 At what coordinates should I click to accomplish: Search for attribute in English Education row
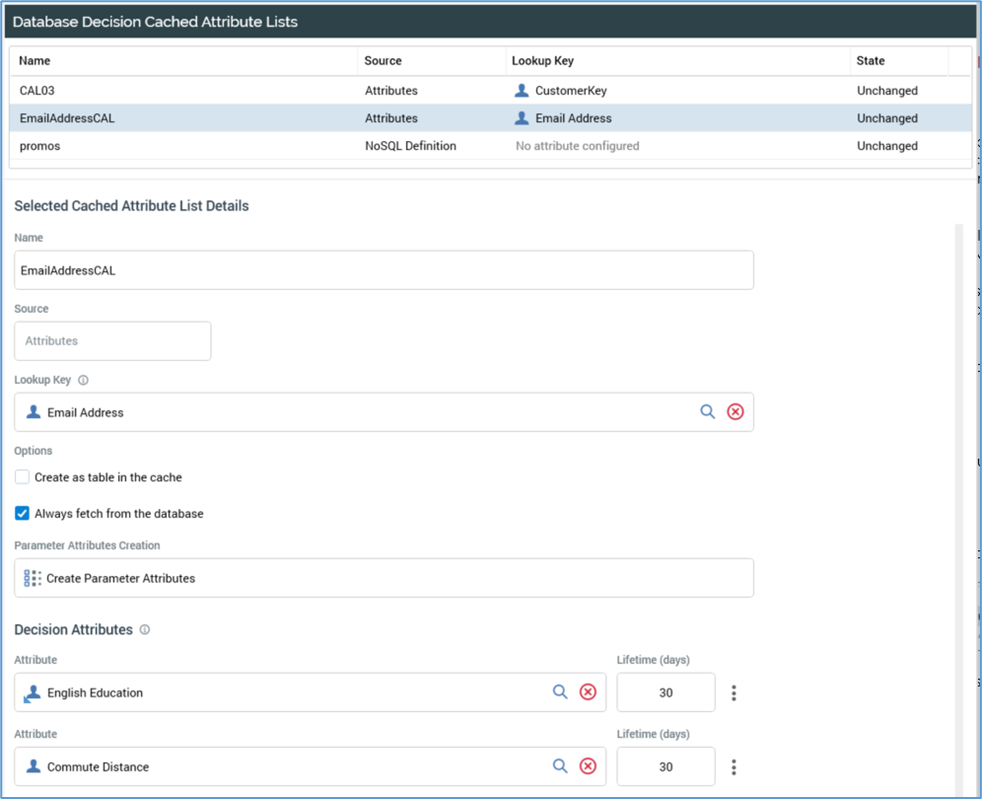click(x=560, y=692)
